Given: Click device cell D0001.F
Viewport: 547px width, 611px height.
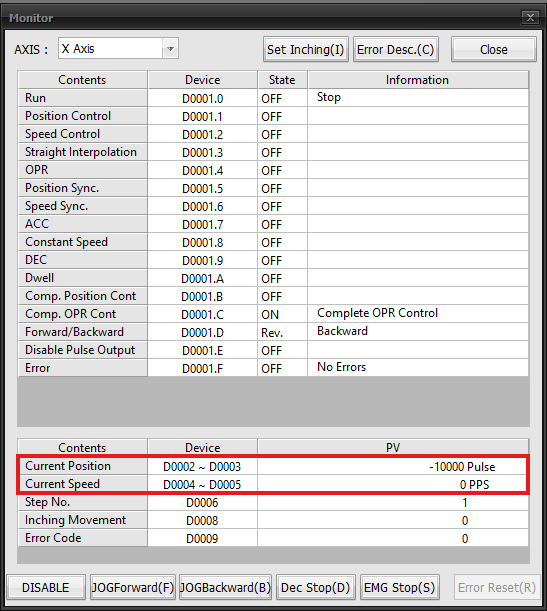Looking at the screenshot, I should (x=203, y=368).
